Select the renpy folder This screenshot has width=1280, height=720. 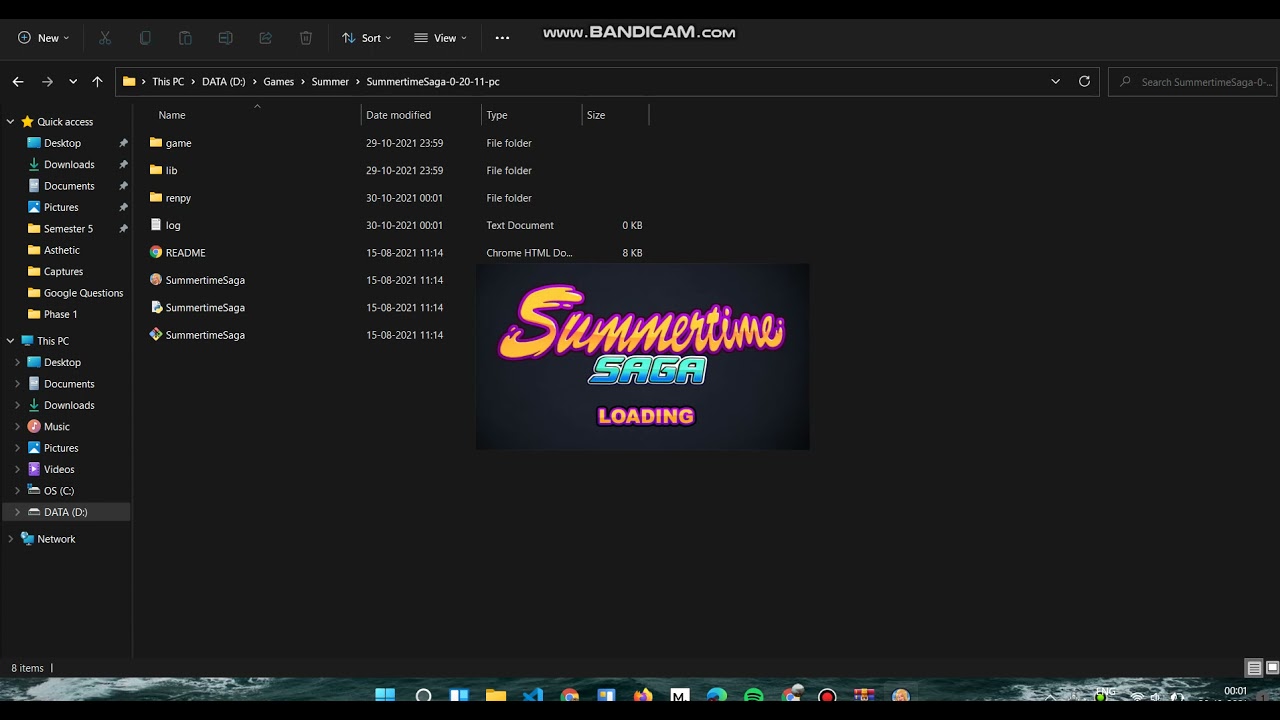178,198
